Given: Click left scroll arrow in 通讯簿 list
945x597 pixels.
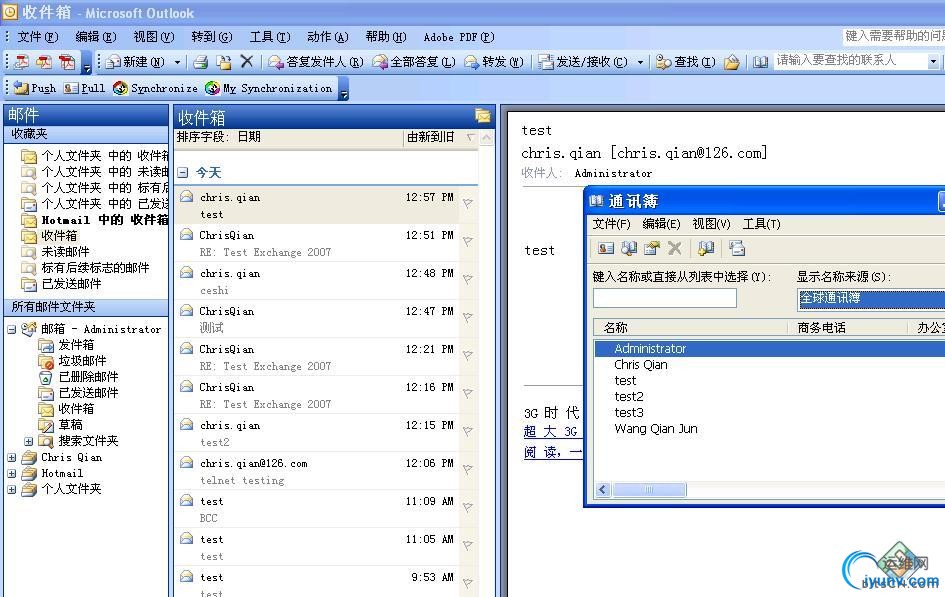Looking at the screenshot, I should click(603, 490).
